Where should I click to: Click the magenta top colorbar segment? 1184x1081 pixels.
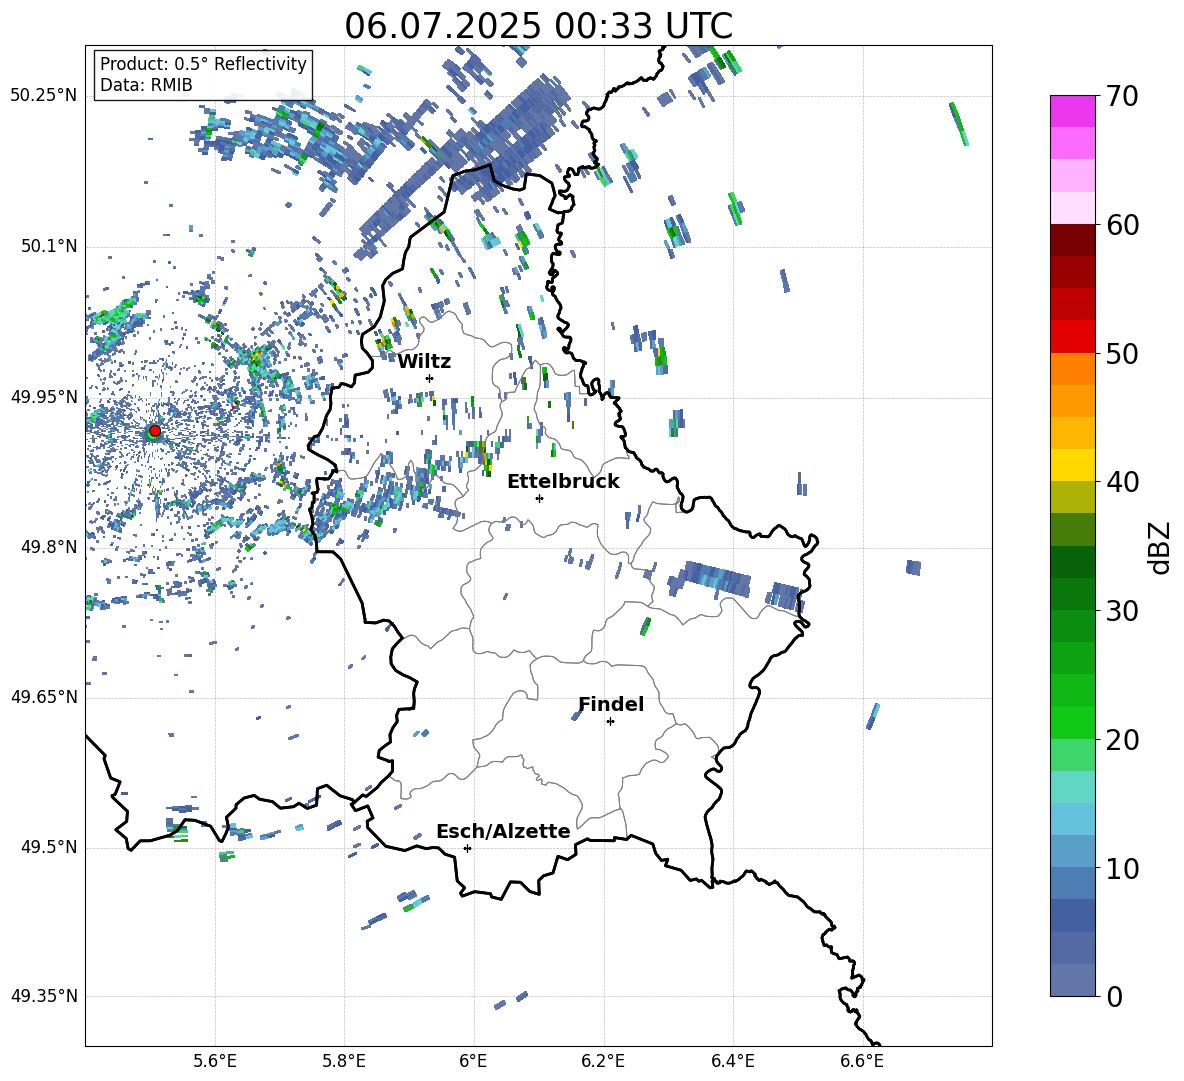pos(1073,111)
